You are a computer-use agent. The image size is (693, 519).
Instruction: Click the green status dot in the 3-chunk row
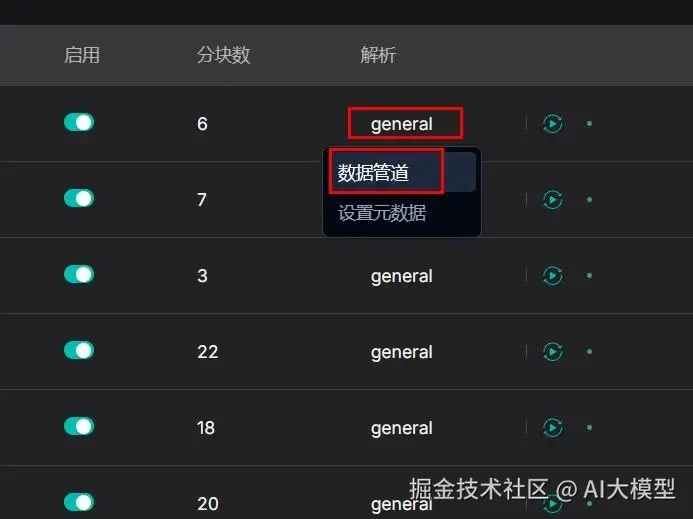point(589,275)
